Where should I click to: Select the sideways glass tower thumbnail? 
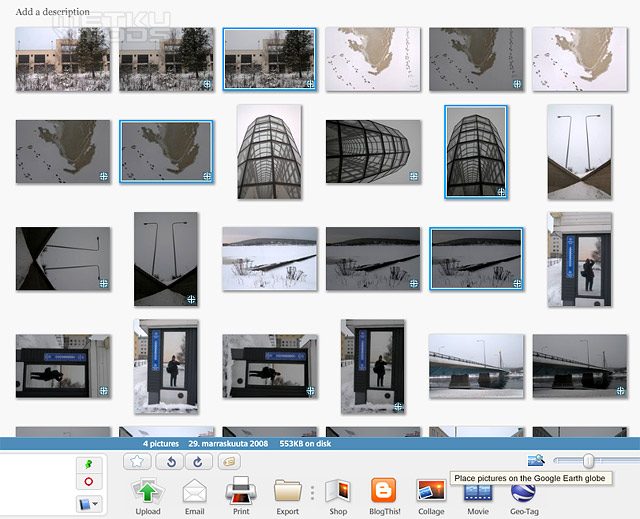(x=373, y=151)
